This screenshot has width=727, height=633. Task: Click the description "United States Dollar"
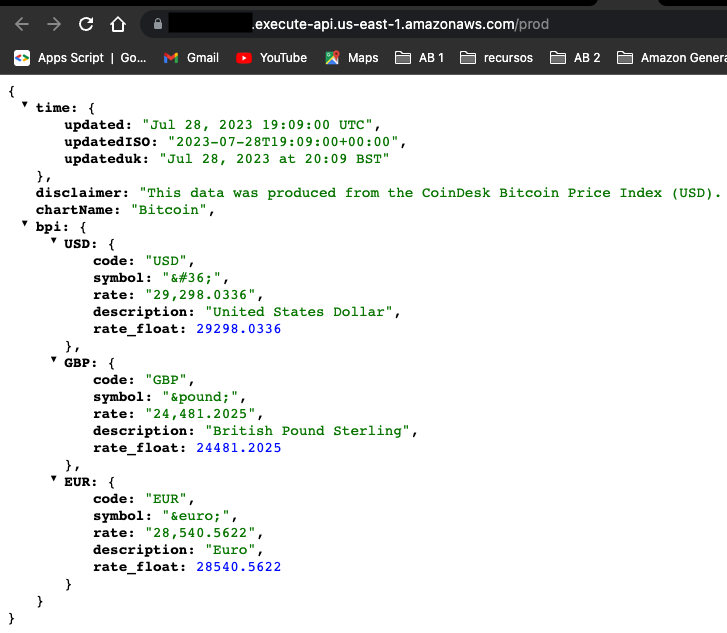299,312
